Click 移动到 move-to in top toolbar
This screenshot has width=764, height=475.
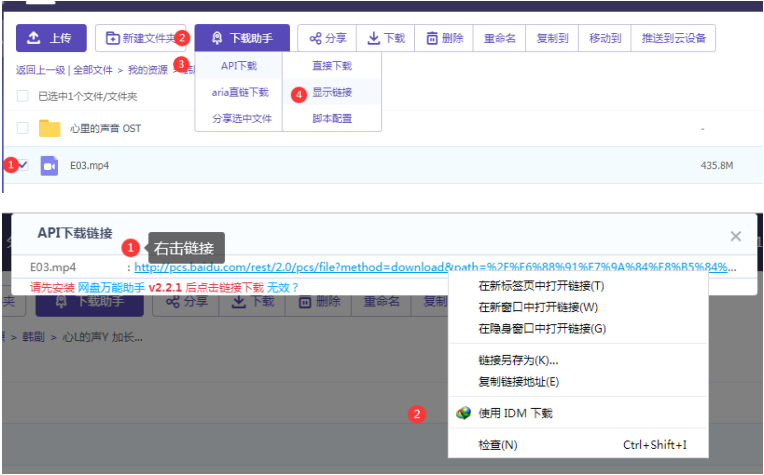(x=605, y=38)
